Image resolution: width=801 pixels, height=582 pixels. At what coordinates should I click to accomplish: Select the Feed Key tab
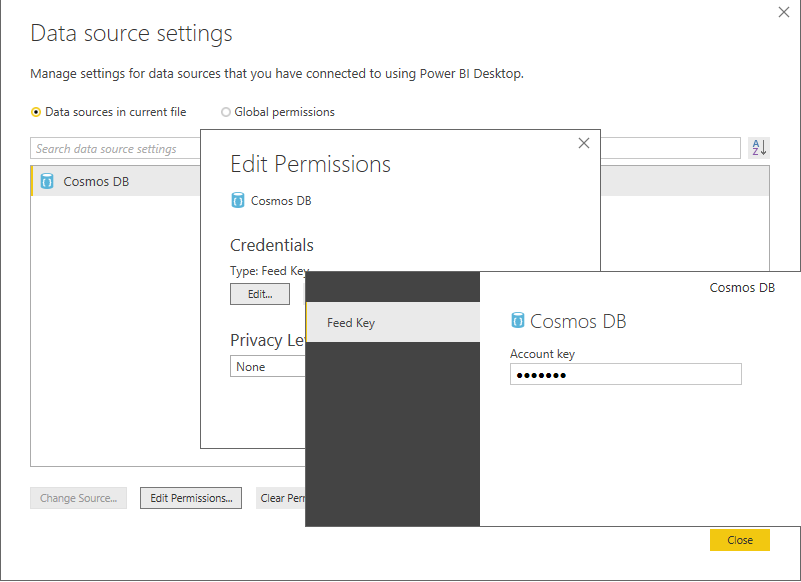tap(392, 322)
